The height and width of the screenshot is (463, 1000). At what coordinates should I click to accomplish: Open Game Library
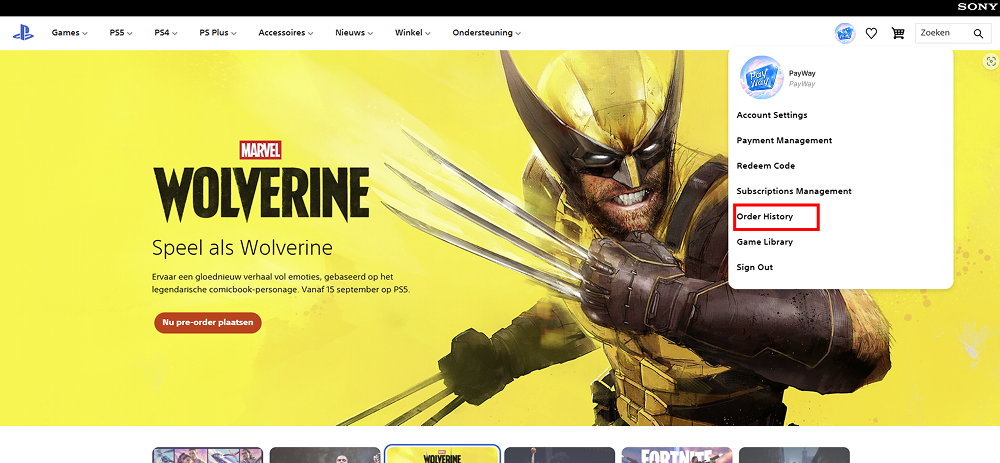coord(765,242)
